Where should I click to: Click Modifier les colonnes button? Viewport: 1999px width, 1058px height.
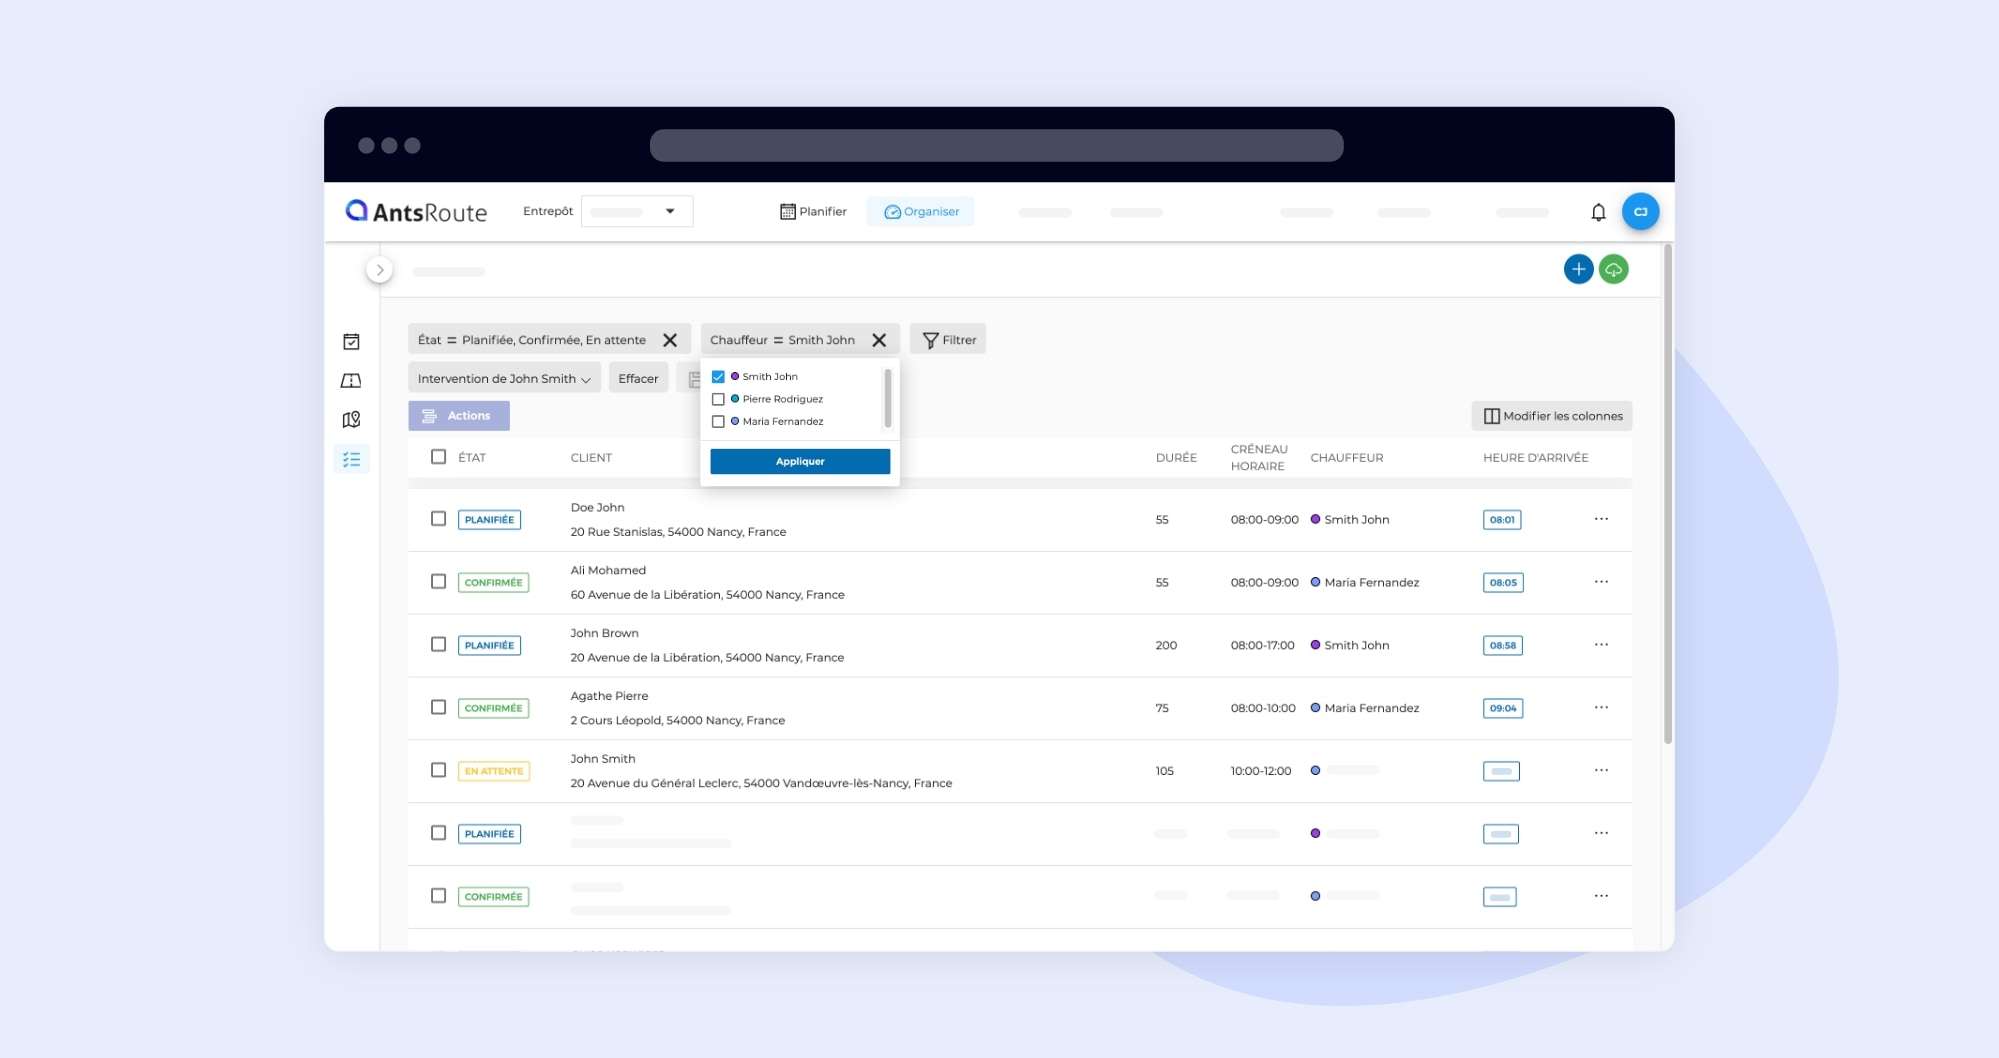pos(1552,416)
